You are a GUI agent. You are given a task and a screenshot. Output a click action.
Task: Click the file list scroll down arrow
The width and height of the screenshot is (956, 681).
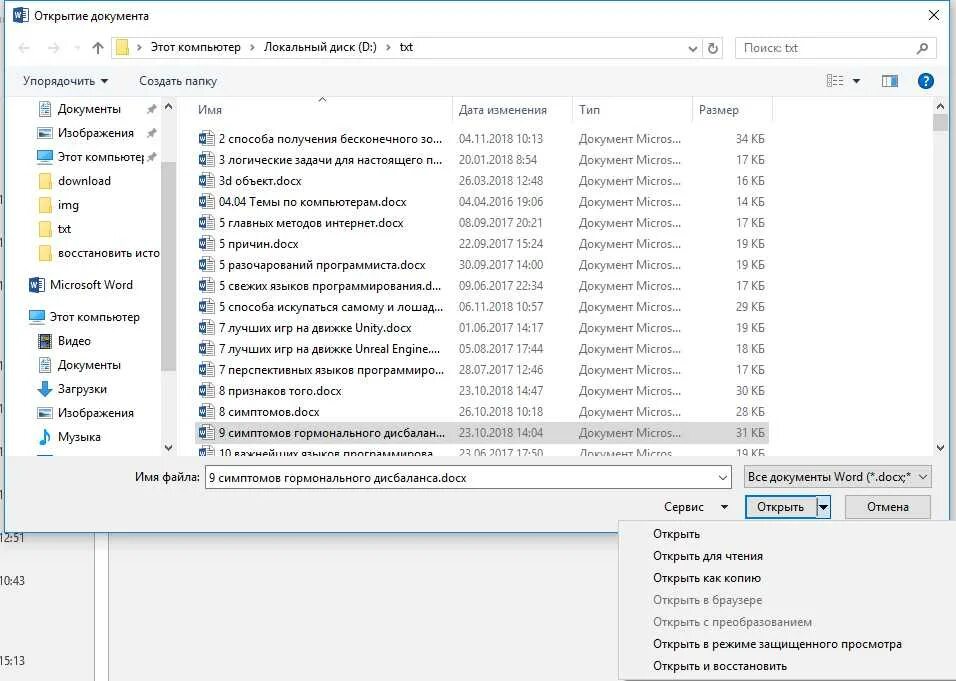point(940,448)
